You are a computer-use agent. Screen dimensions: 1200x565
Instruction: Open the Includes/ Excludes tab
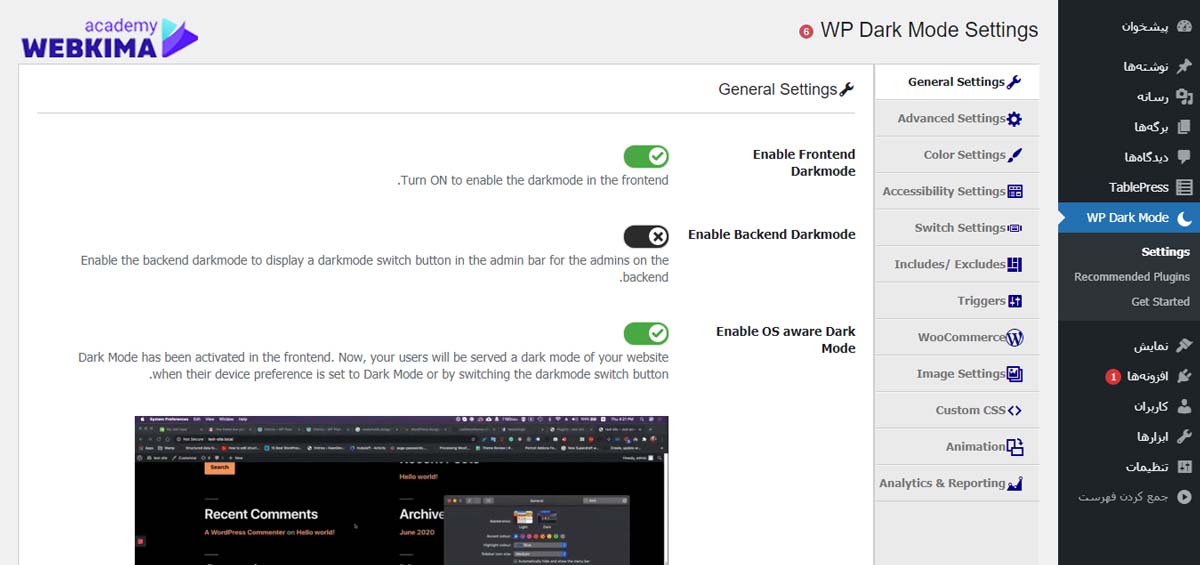[957, 264]
